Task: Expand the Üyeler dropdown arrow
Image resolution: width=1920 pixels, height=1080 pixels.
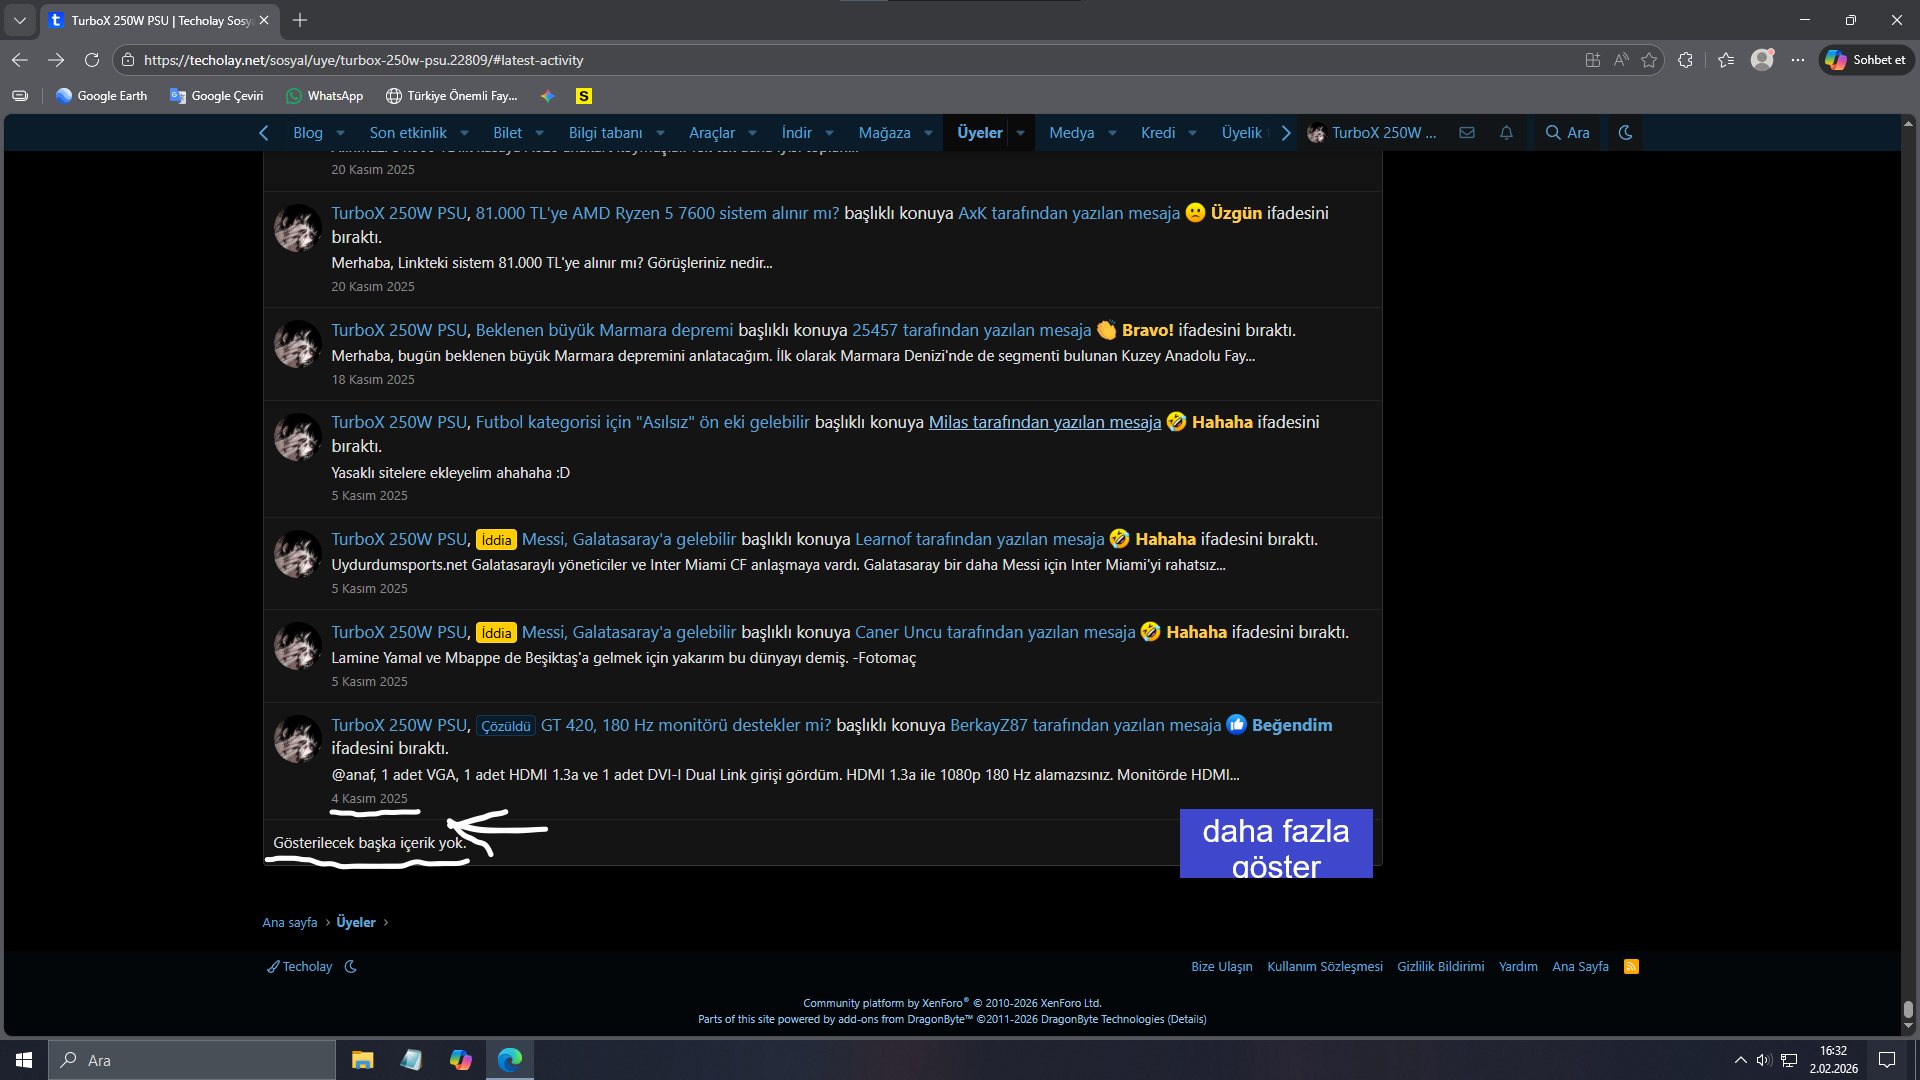Action: pos(1020,133)
